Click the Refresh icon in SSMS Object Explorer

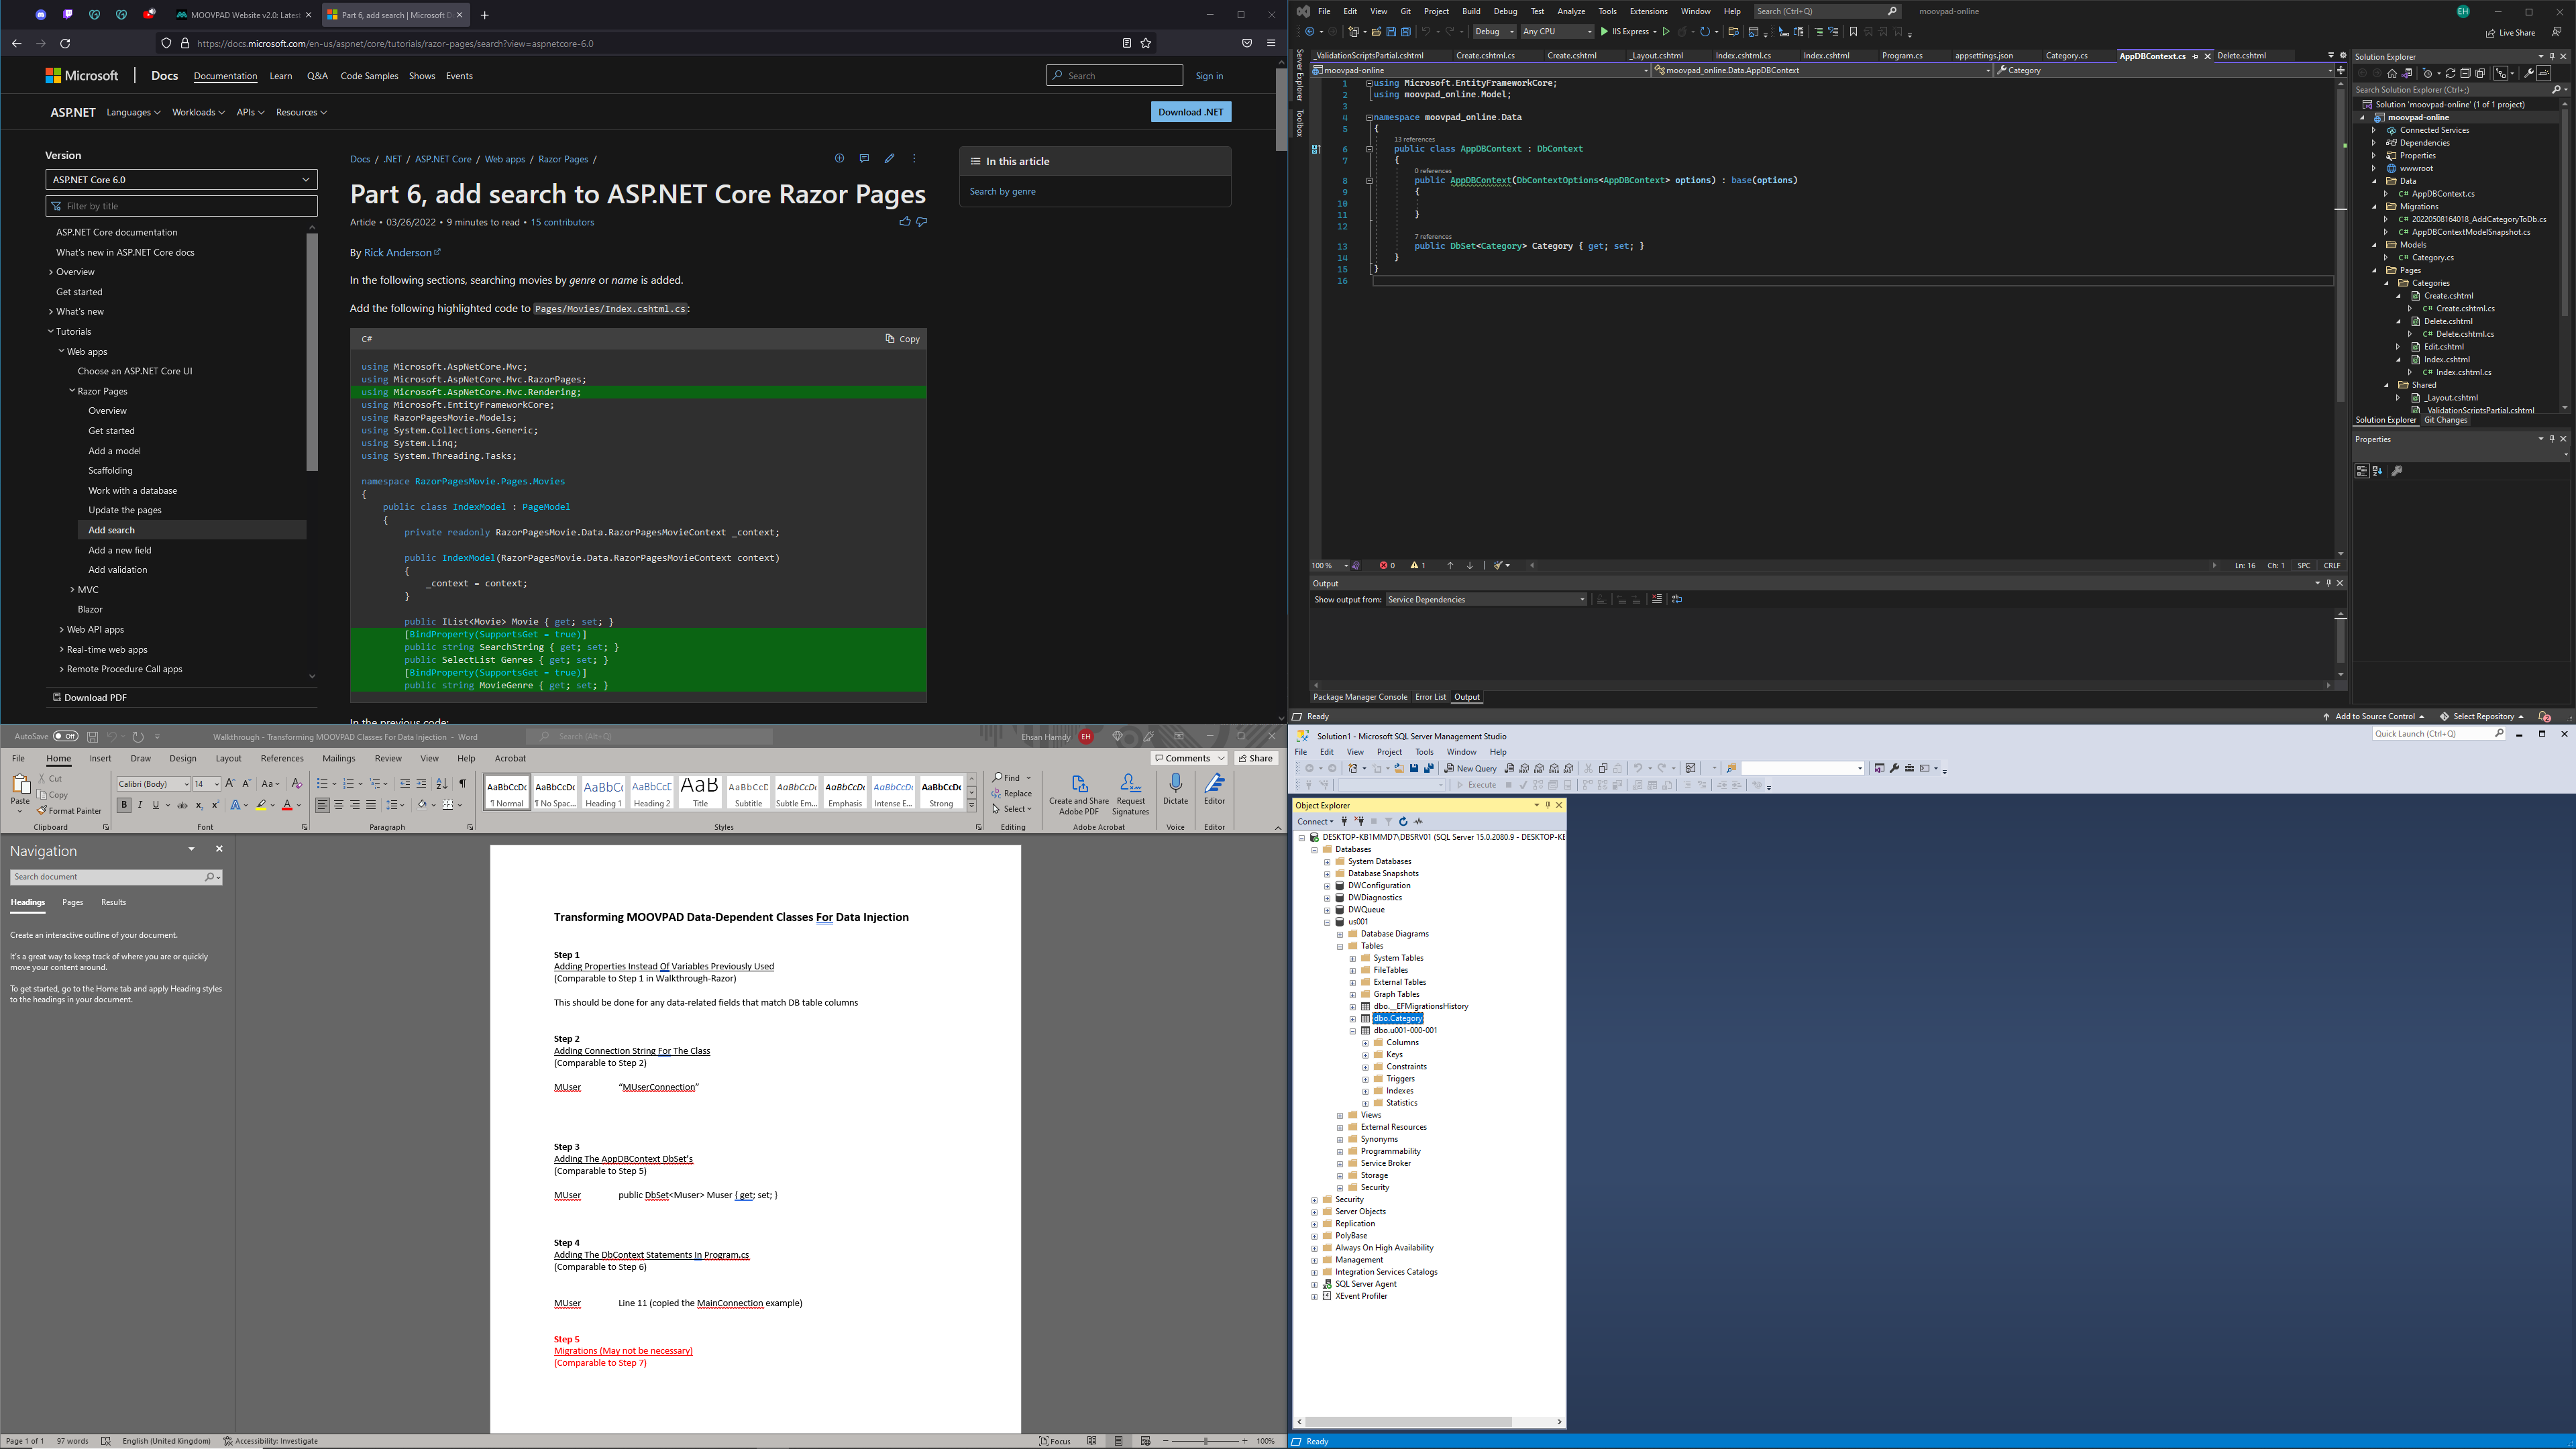[x=1403, y=821]
